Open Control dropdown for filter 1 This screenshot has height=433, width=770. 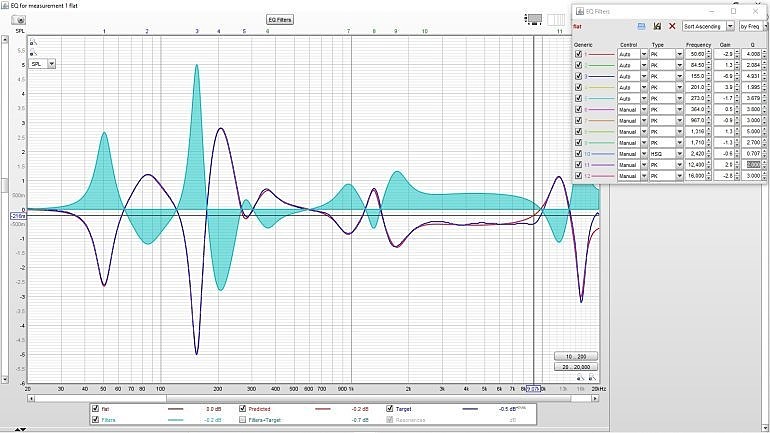tap(632, 54)
